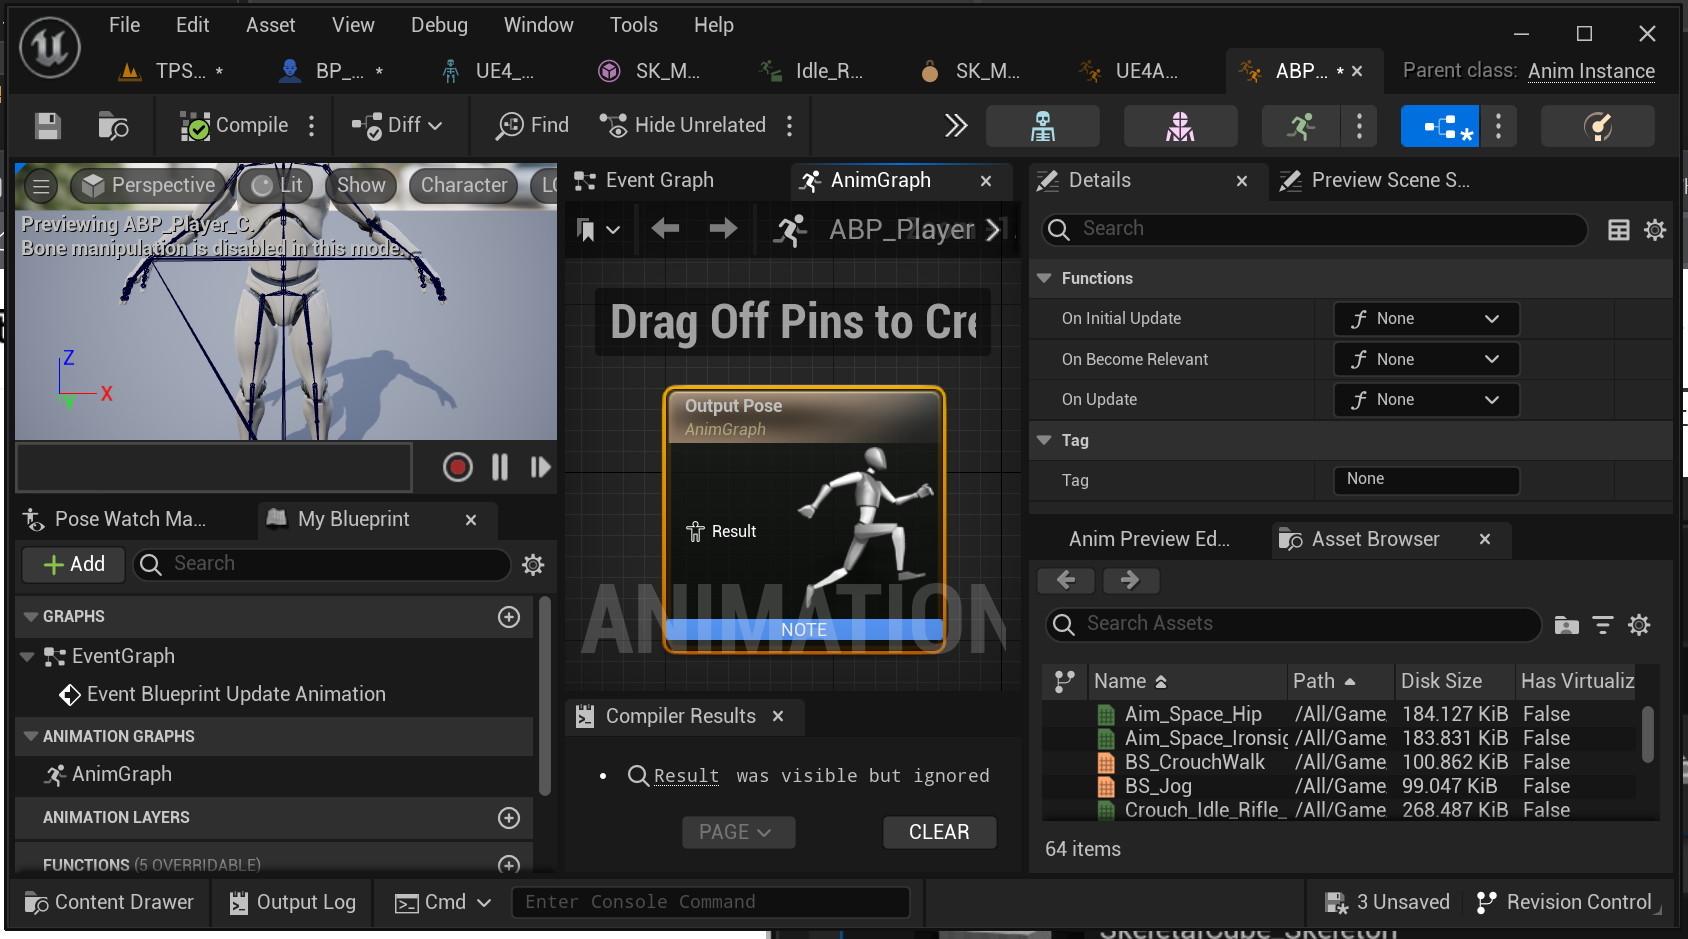Click the record animation button
Viewport: 1688px width, 939px height.
point(457,467)
